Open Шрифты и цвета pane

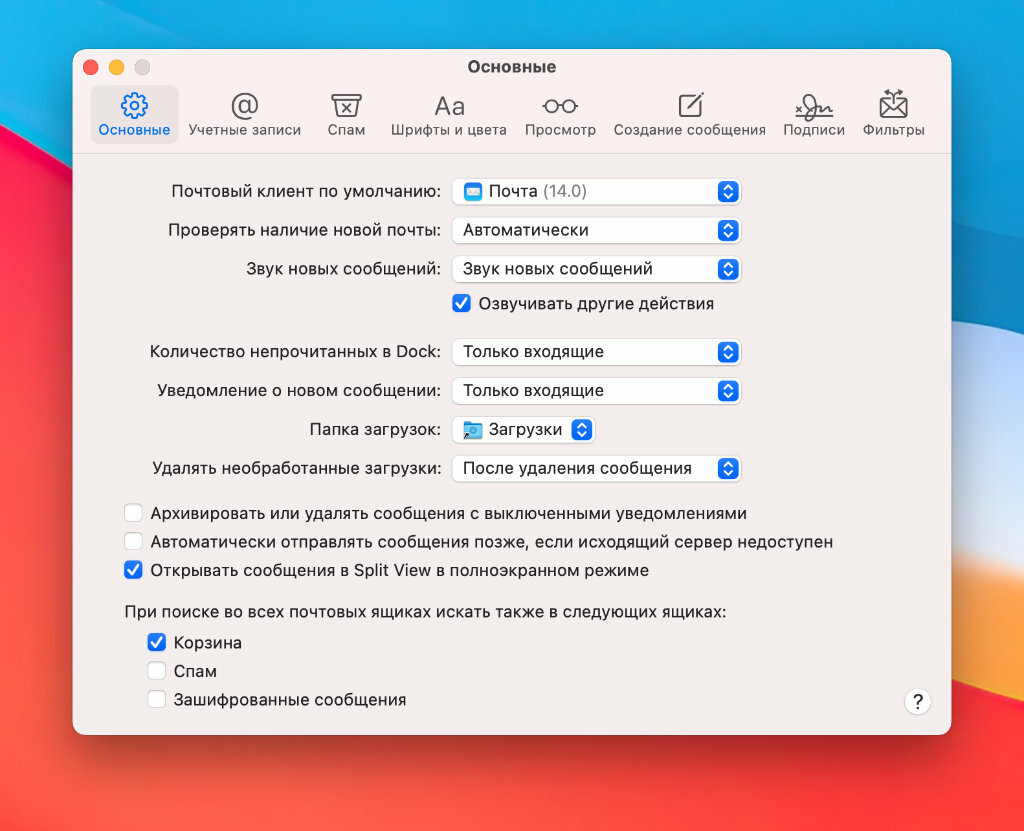click(x=449, y=114)
